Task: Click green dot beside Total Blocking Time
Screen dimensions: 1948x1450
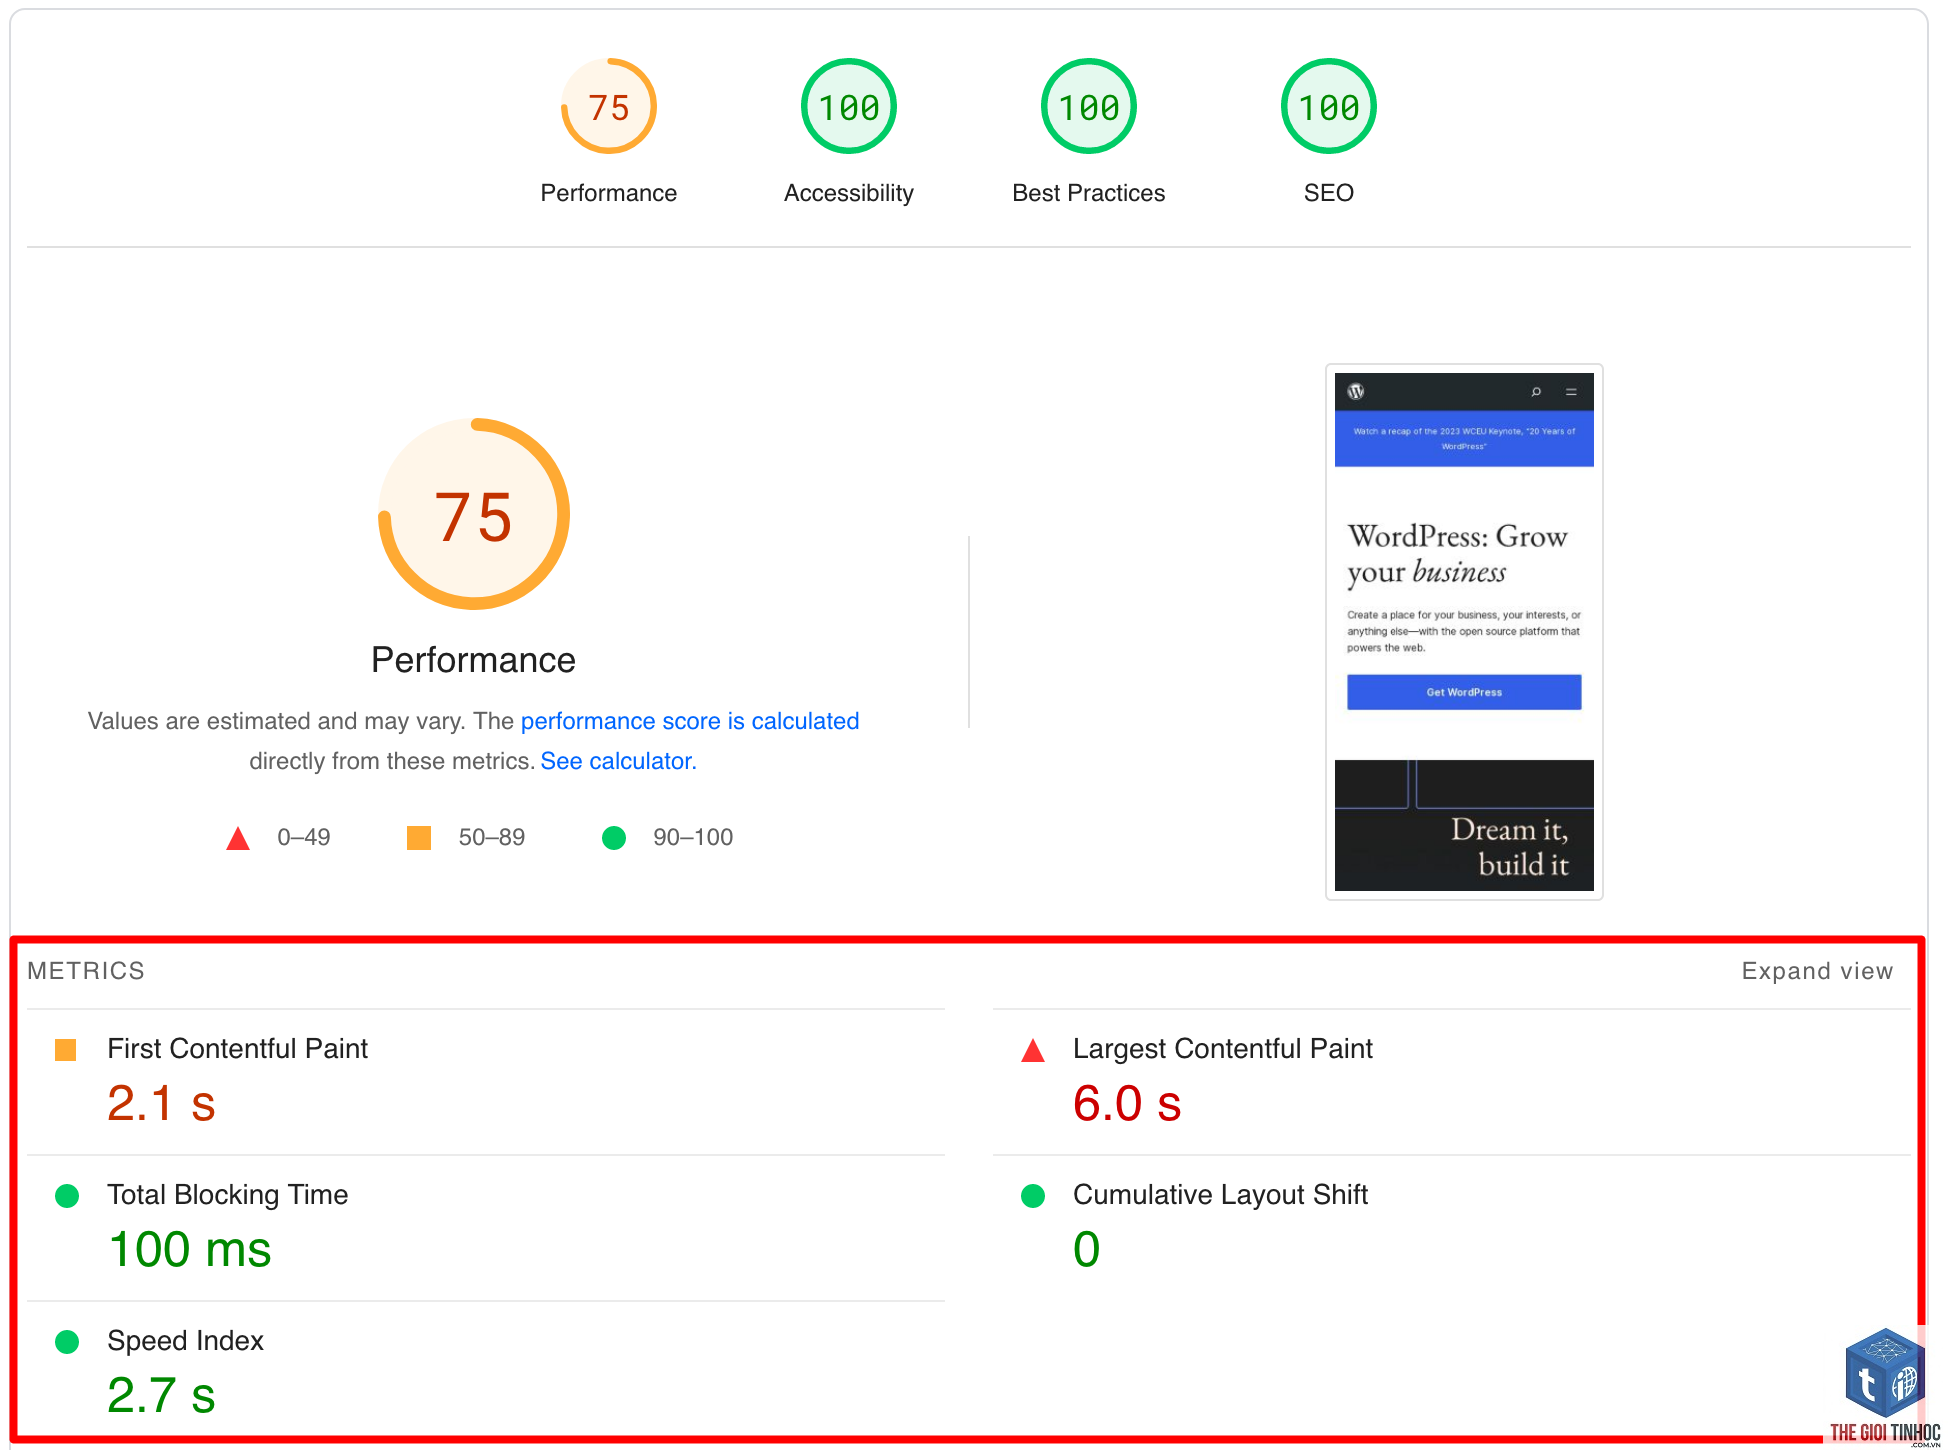Action: 67,1196
